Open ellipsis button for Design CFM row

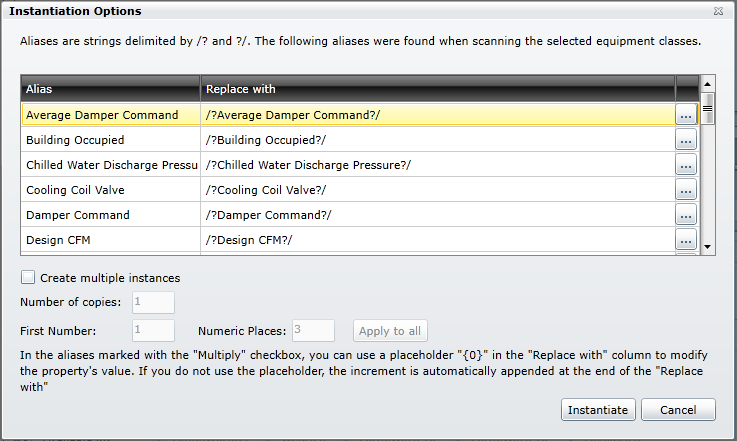(x=685, y=240)
